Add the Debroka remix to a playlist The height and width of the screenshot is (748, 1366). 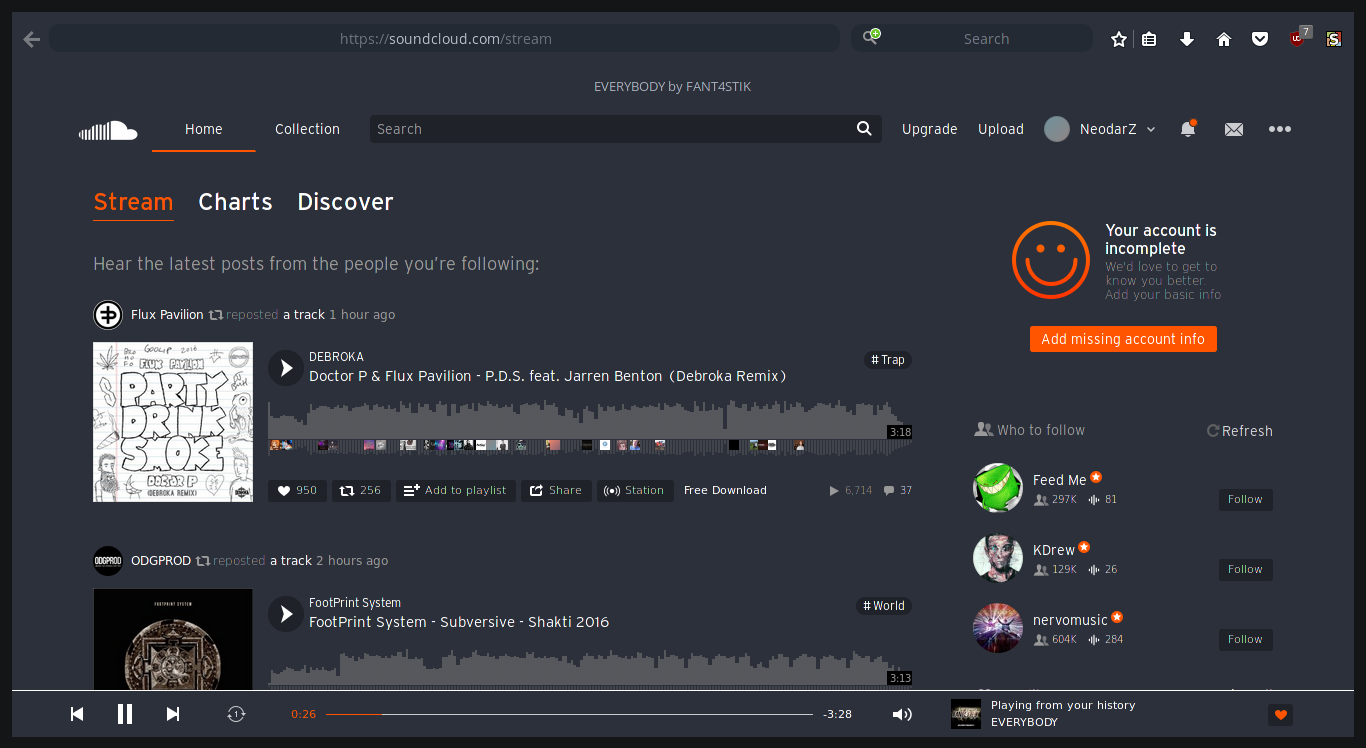click(x=455, y=490)
